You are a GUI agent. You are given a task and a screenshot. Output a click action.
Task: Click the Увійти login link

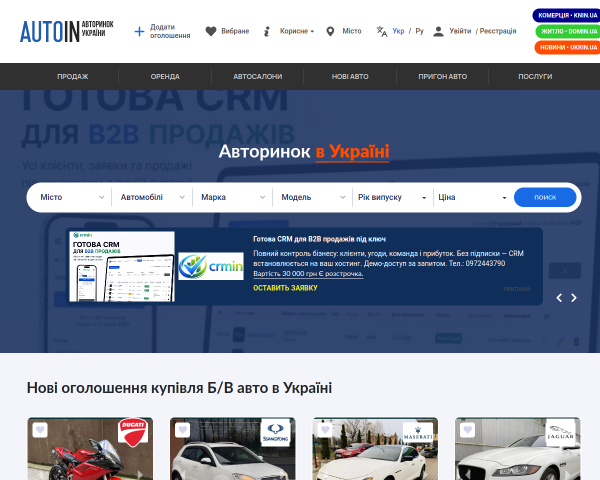(x=460, y=31)
